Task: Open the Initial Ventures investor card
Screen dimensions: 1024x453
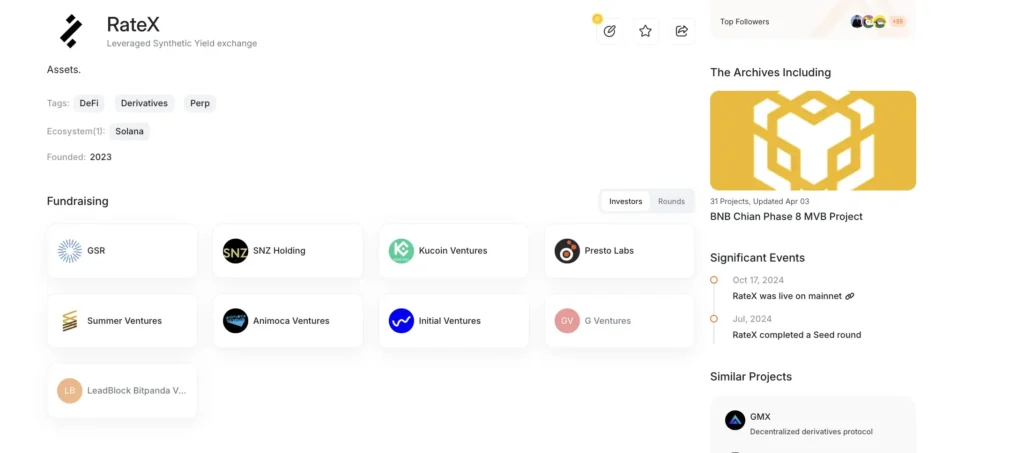Action: coord(454,320)
